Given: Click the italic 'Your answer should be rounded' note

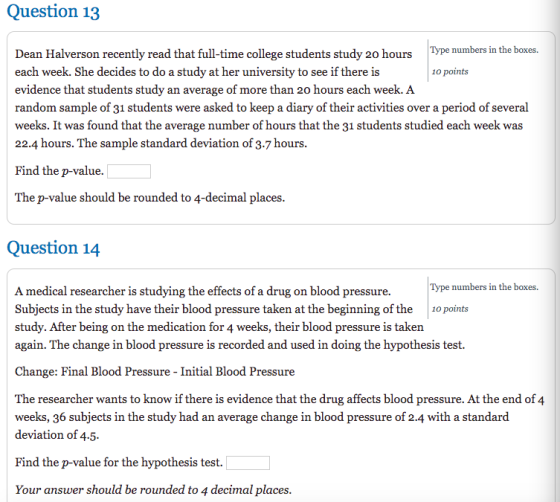Looking at the screenshot, I should 153,490.
